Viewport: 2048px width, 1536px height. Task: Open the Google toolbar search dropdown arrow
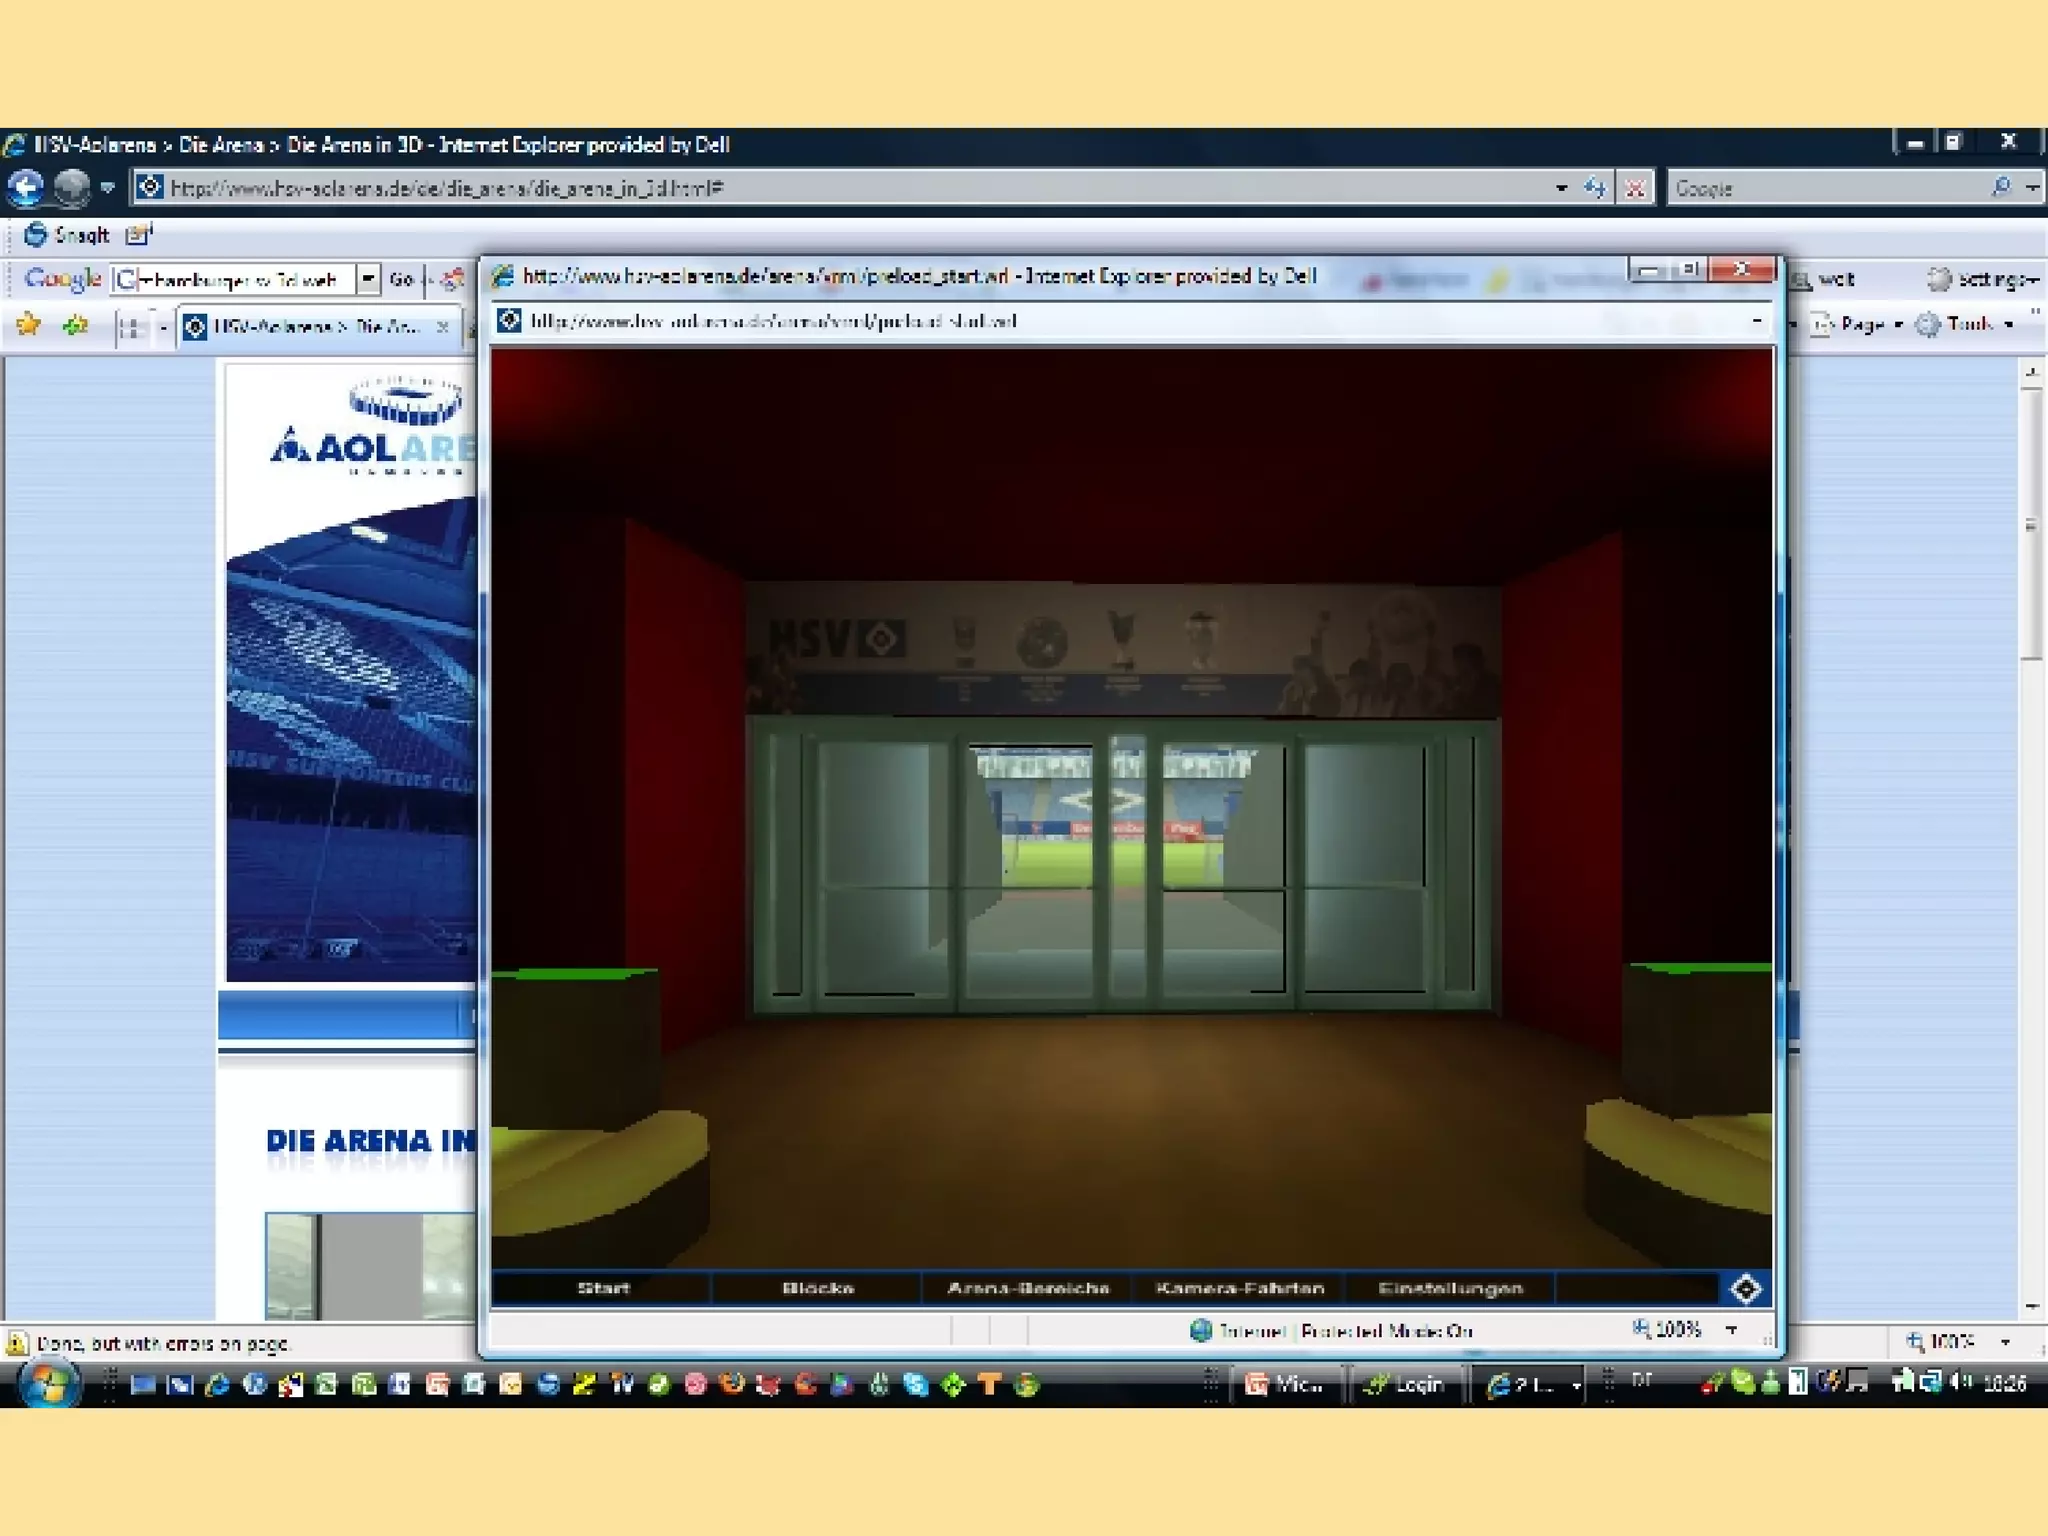368,279
